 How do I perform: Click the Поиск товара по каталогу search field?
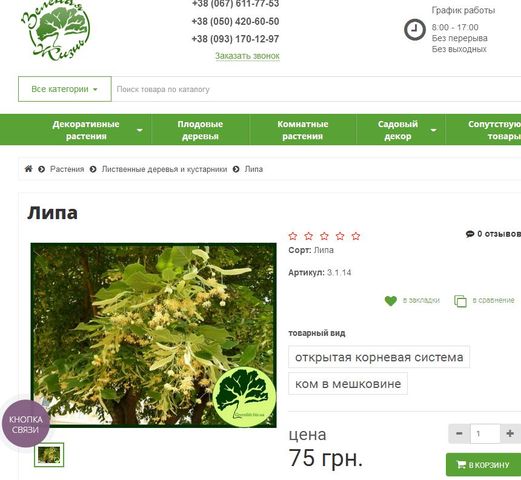tap(316, 89)
